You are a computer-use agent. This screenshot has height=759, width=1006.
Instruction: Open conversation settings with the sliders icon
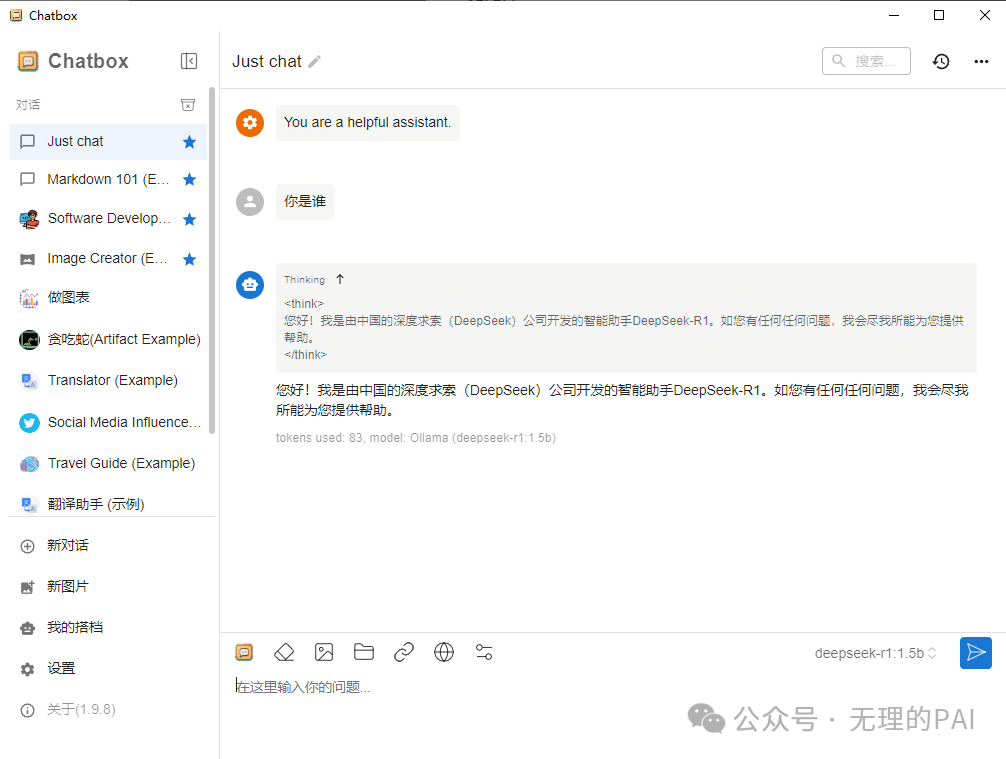484,652
